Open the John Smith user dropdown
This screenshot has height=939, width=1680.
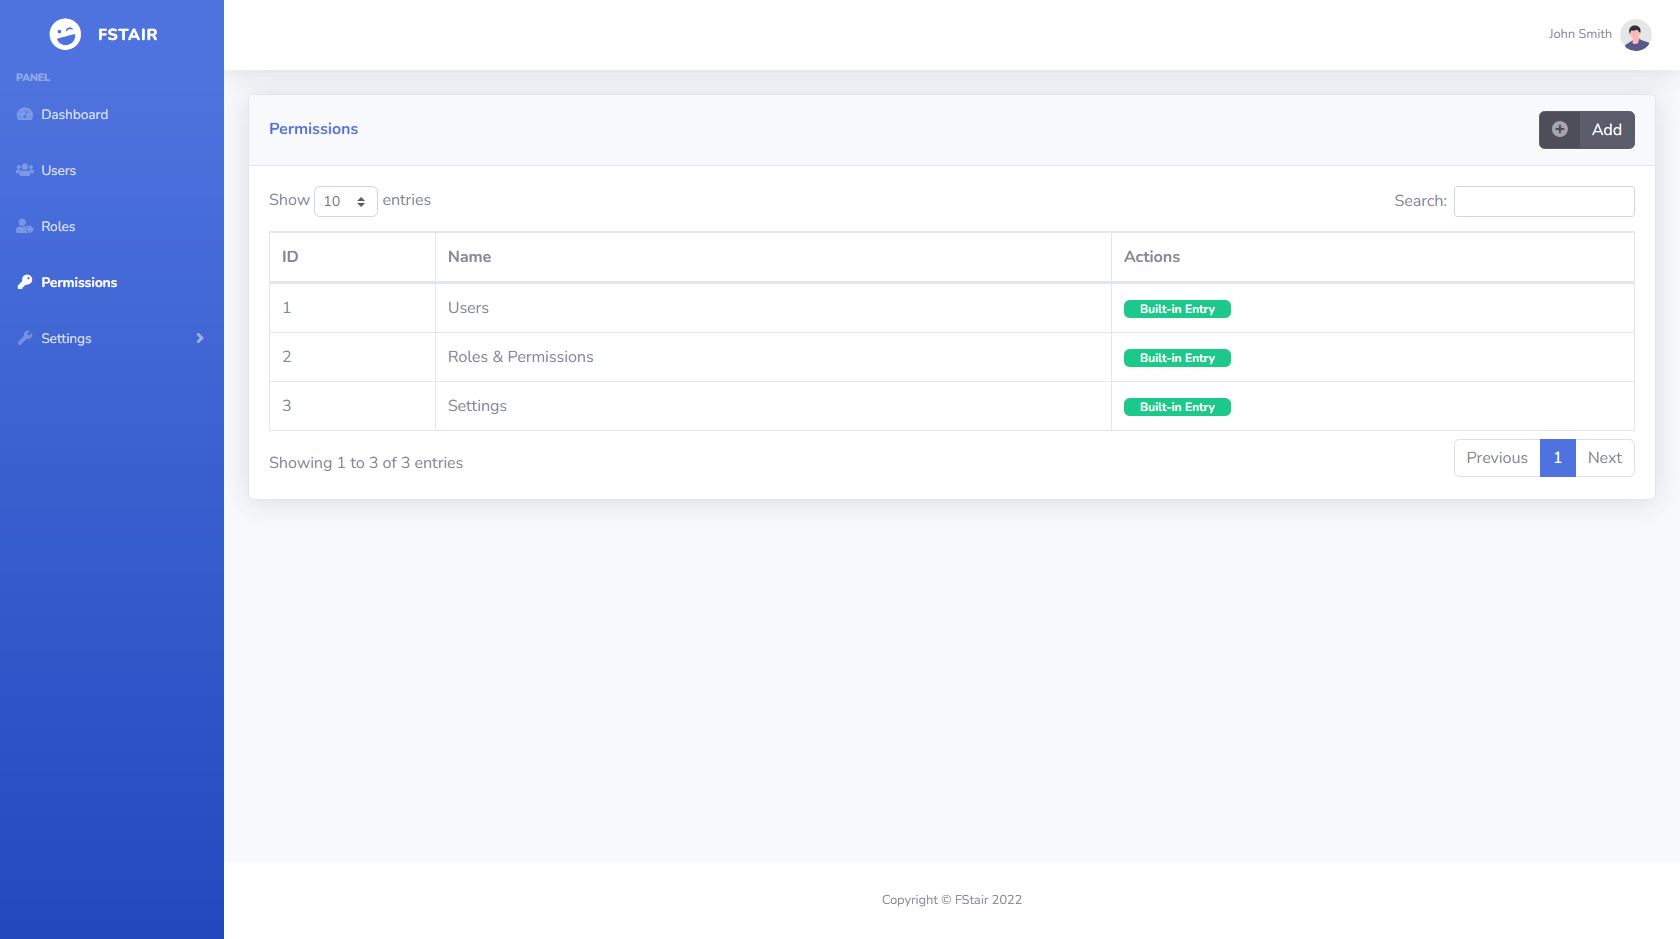point(1580,35)
